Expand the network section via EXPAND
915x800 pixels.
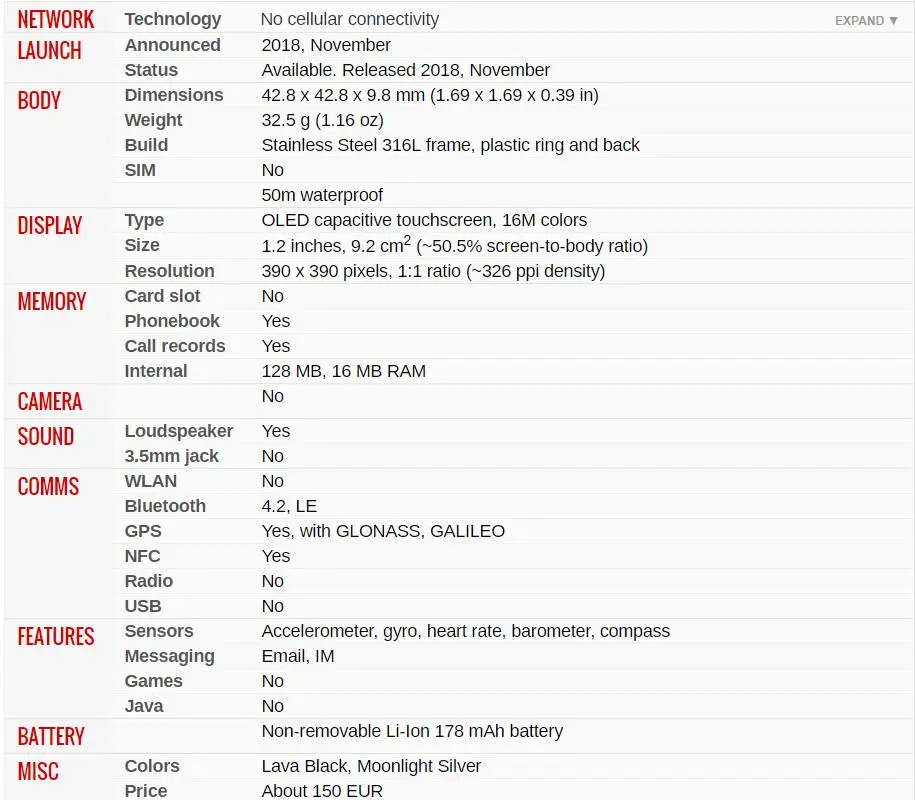(866, 21)
